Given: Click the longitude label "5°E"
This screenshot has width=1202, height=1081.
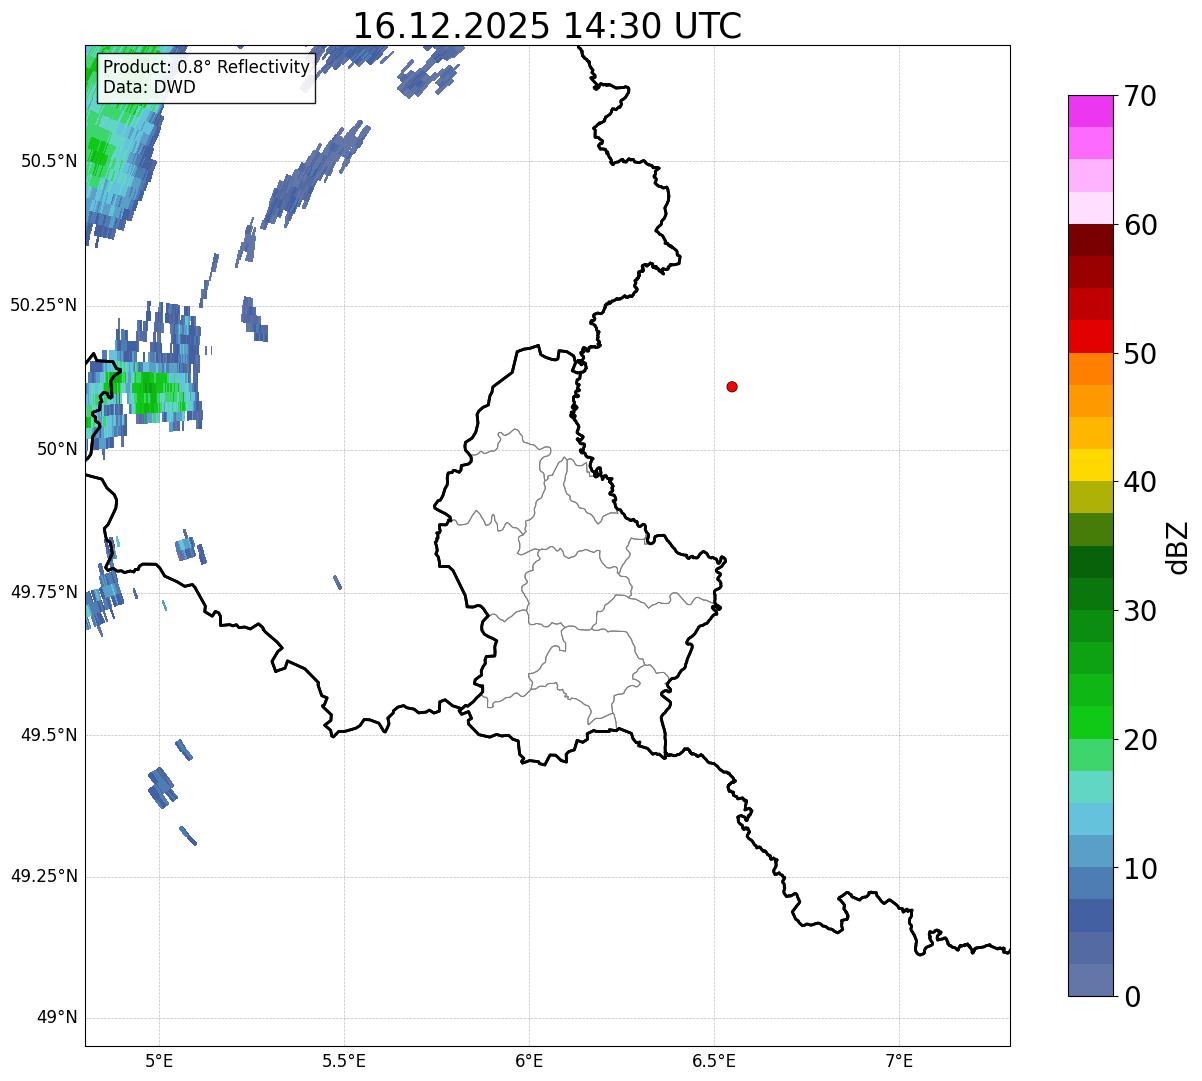Looking at the screenshot, I should (x=159, y=1060).
